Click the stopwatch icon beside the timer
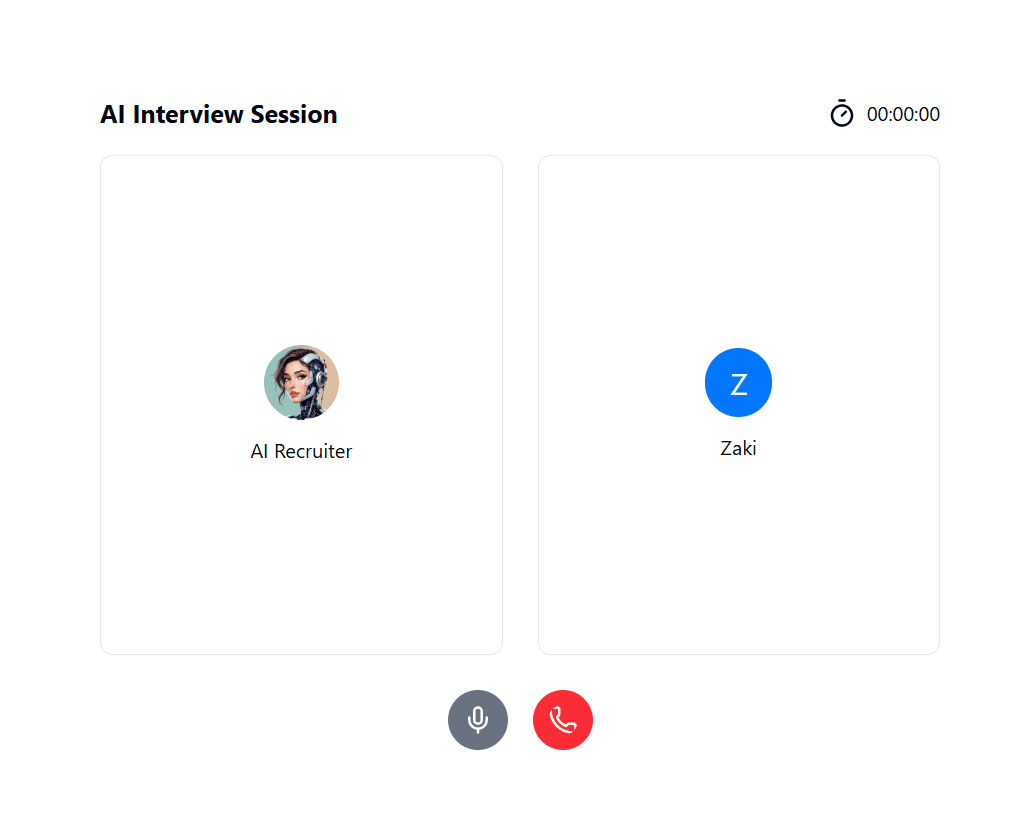This screenshot has width=1034, height=830. coord(841,113)
